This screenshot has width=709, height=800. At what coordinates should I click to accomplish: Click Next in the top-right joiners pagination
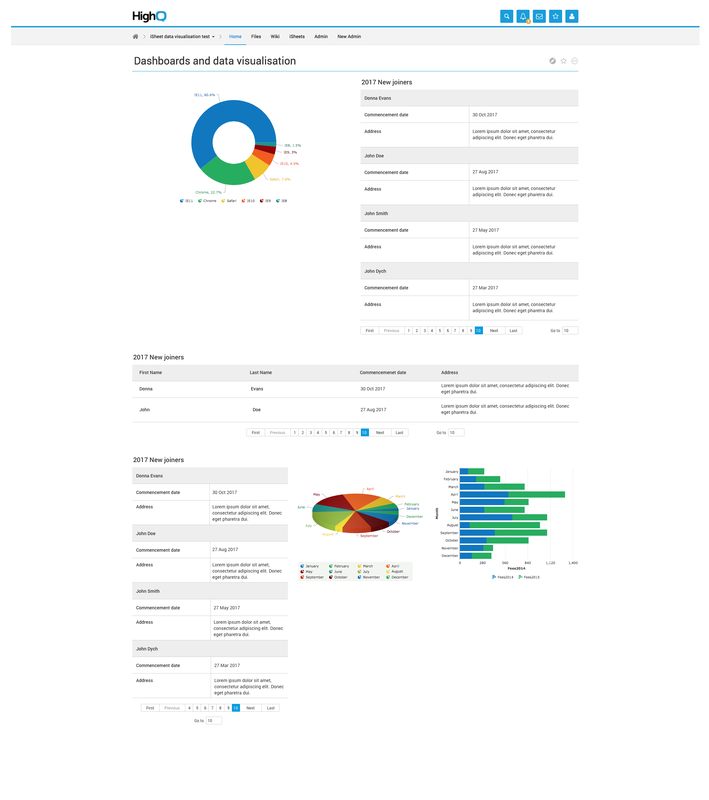click(494, 330)
